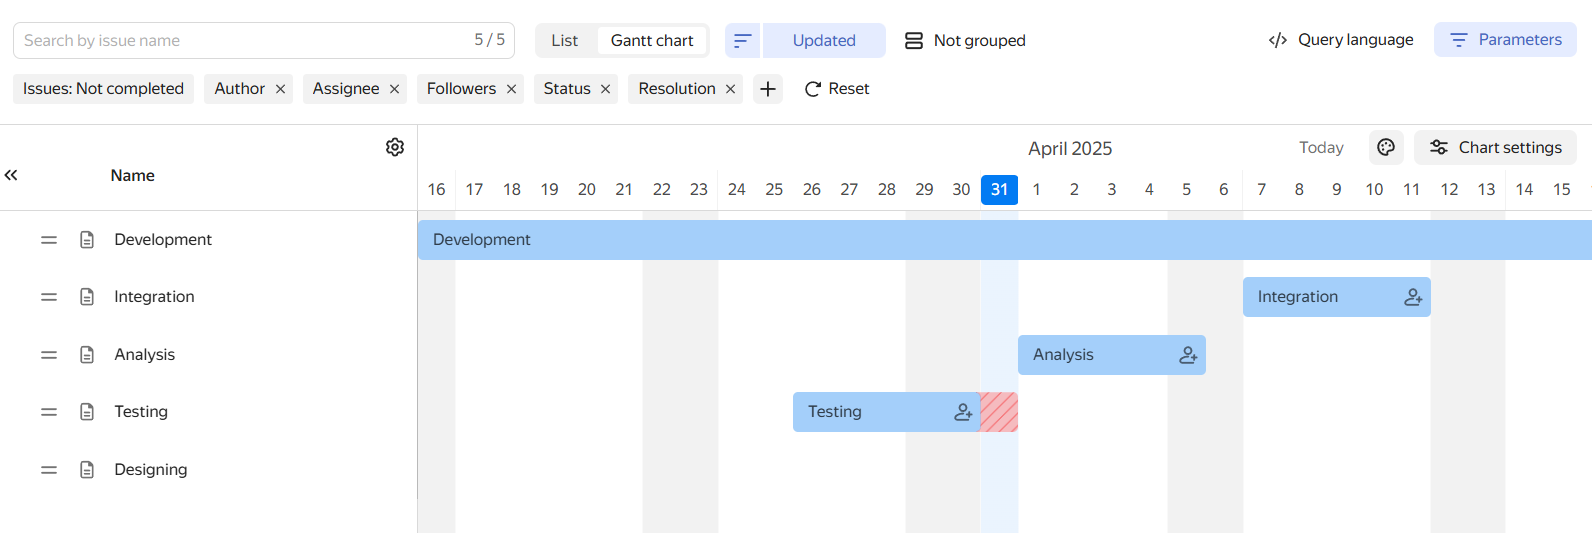Remove the Resolution filter

tap(731, 89)
